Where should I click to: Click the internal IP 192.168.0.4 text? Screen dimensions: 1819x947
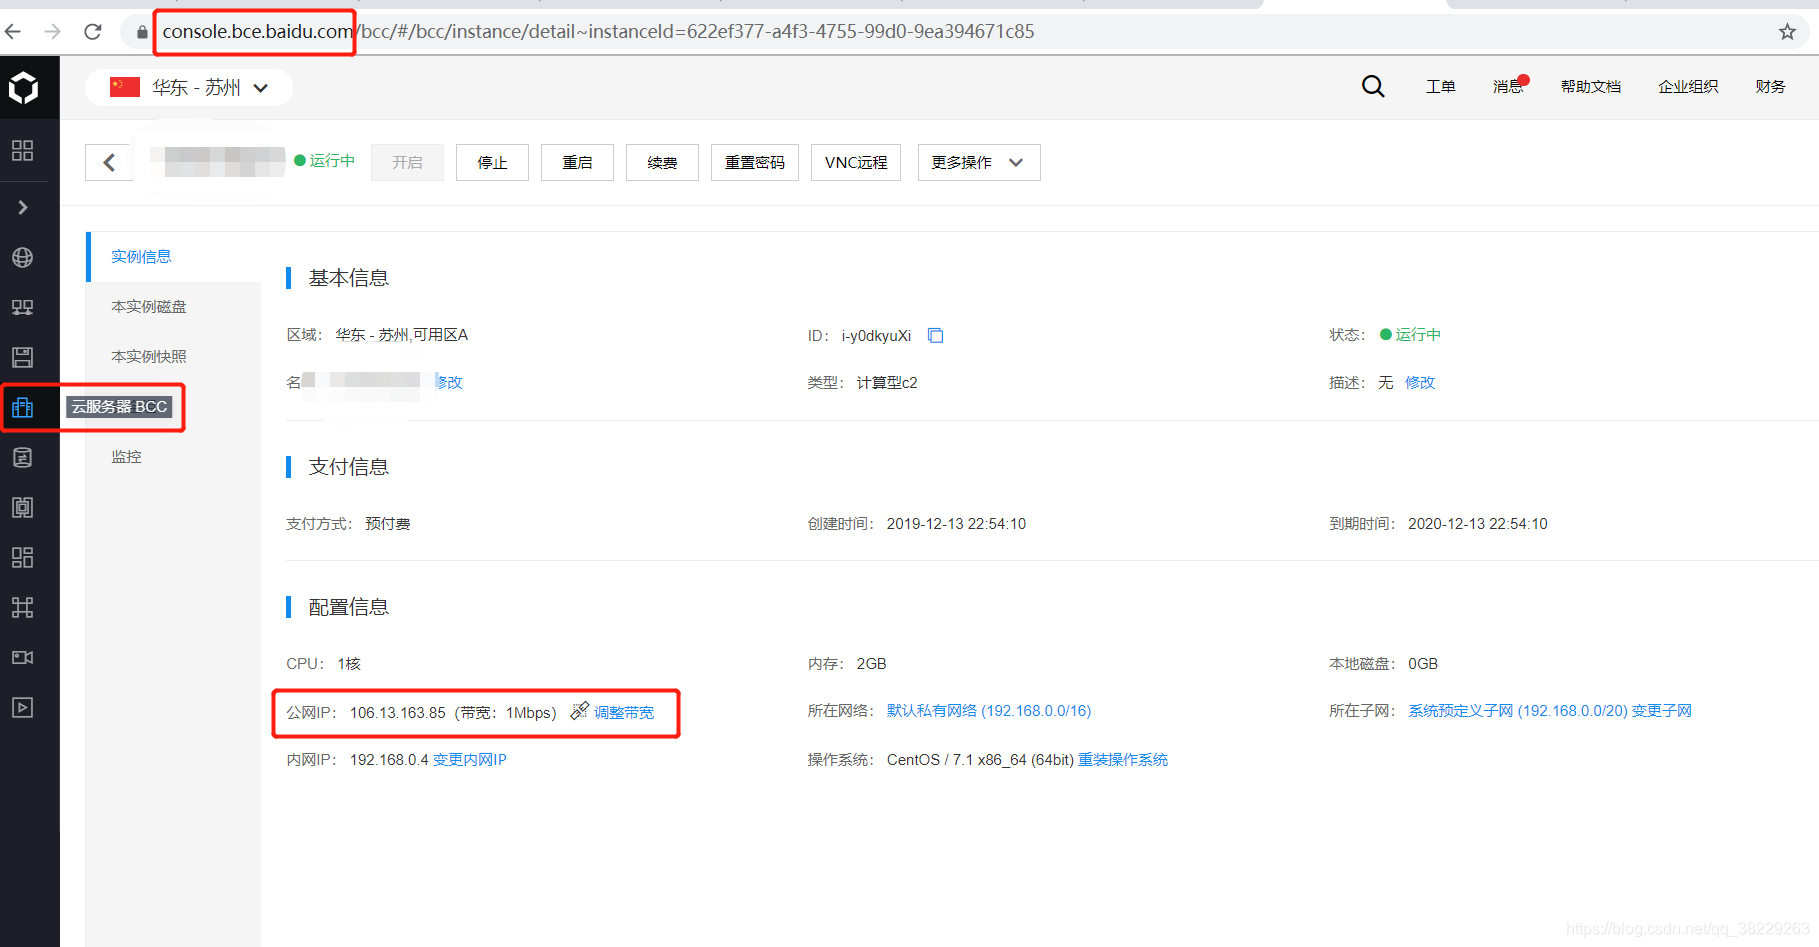(389, 760)
